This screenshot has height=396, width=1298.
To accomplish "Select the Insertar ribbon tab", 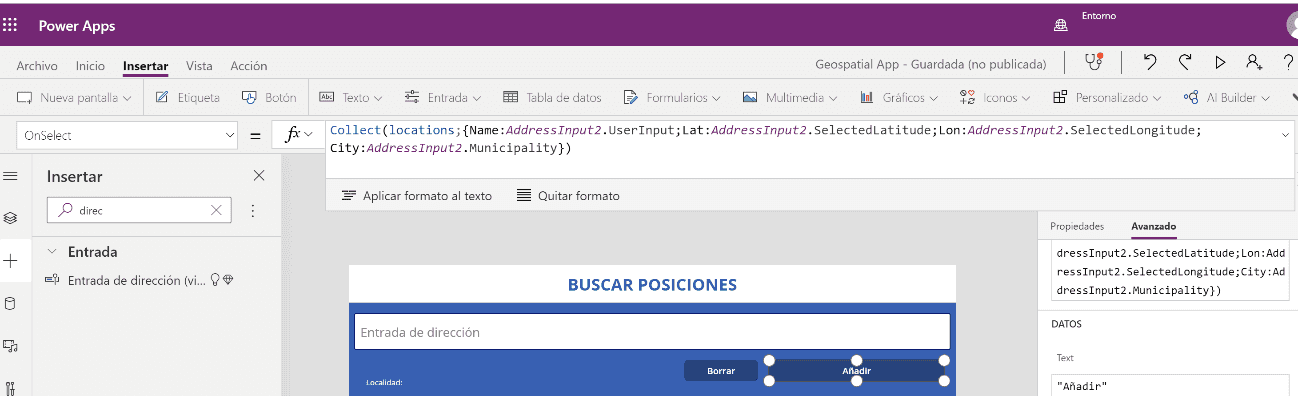I will [x=145, y=66].
